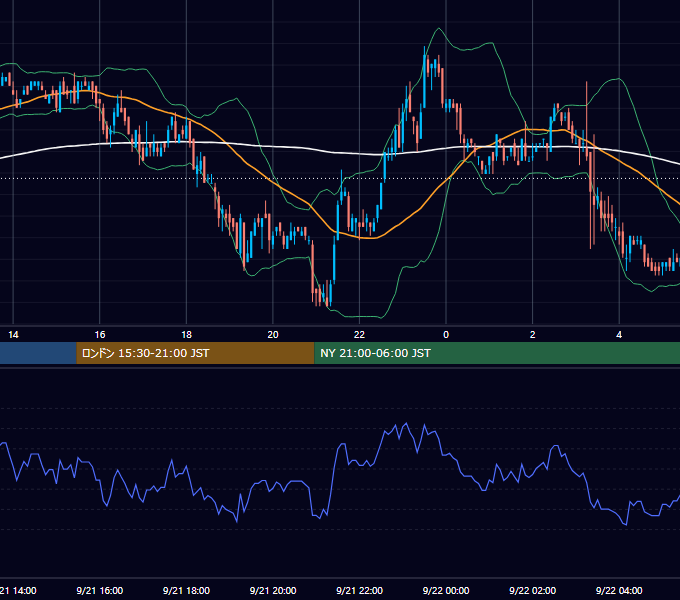Click the 9/21 22:00 oscillator time label
Image resolution: width=680 pixels, height=600 pixels.
point(360,590)
